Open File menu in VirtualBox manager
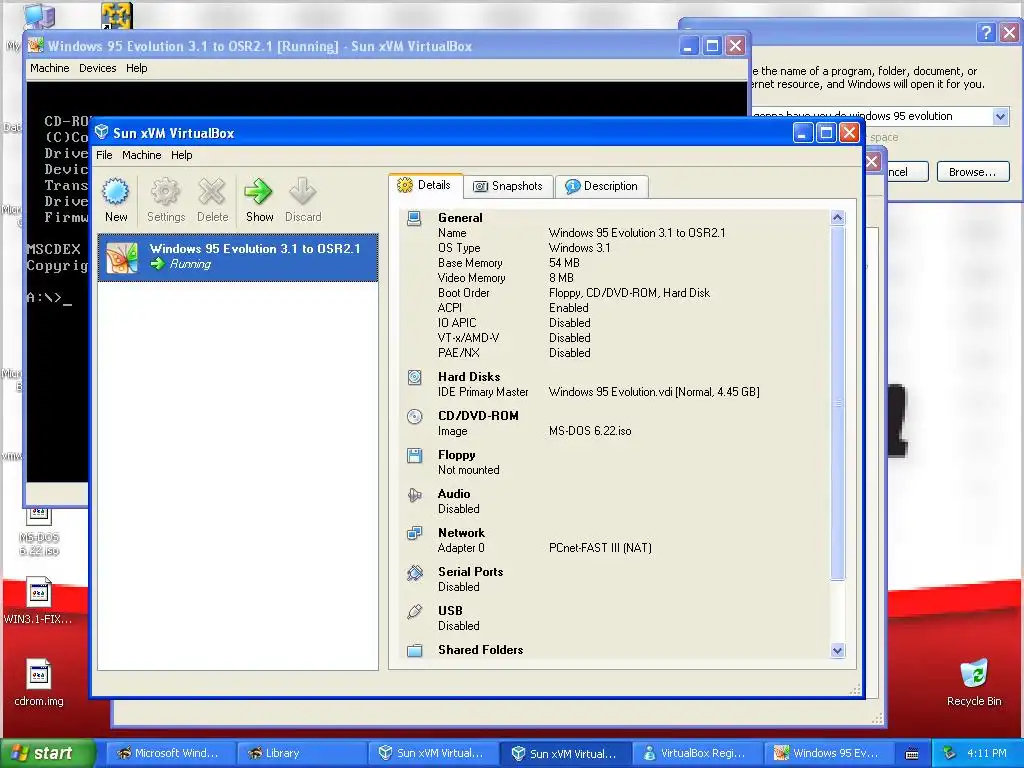The image size is (1024, 768). [104, 155]
